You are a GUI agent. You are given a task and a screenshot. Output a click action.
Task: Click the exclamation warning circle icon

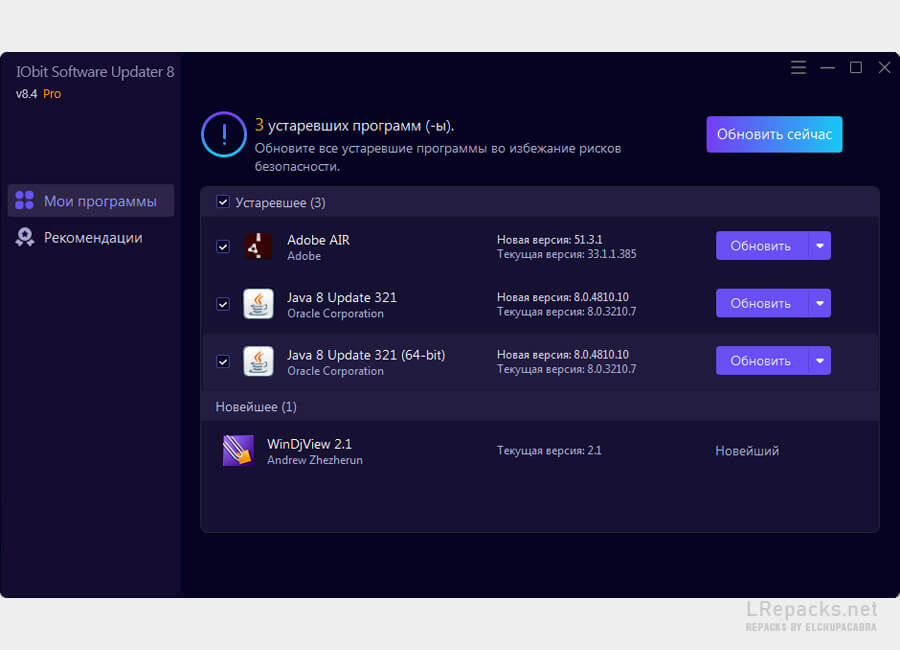[x=224, y=134]
